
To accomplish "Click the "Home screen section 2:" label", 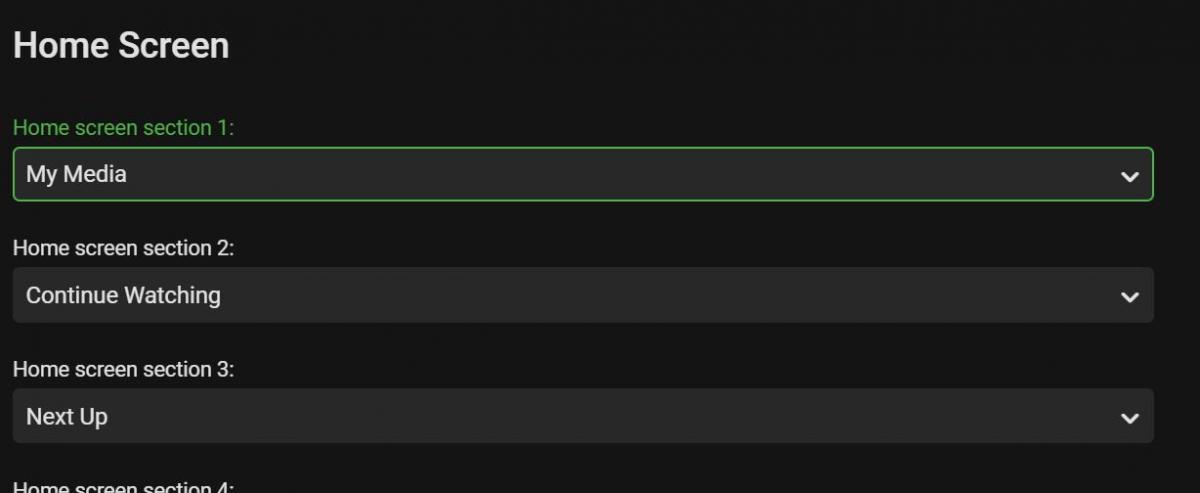I will [x=123, y=248].
